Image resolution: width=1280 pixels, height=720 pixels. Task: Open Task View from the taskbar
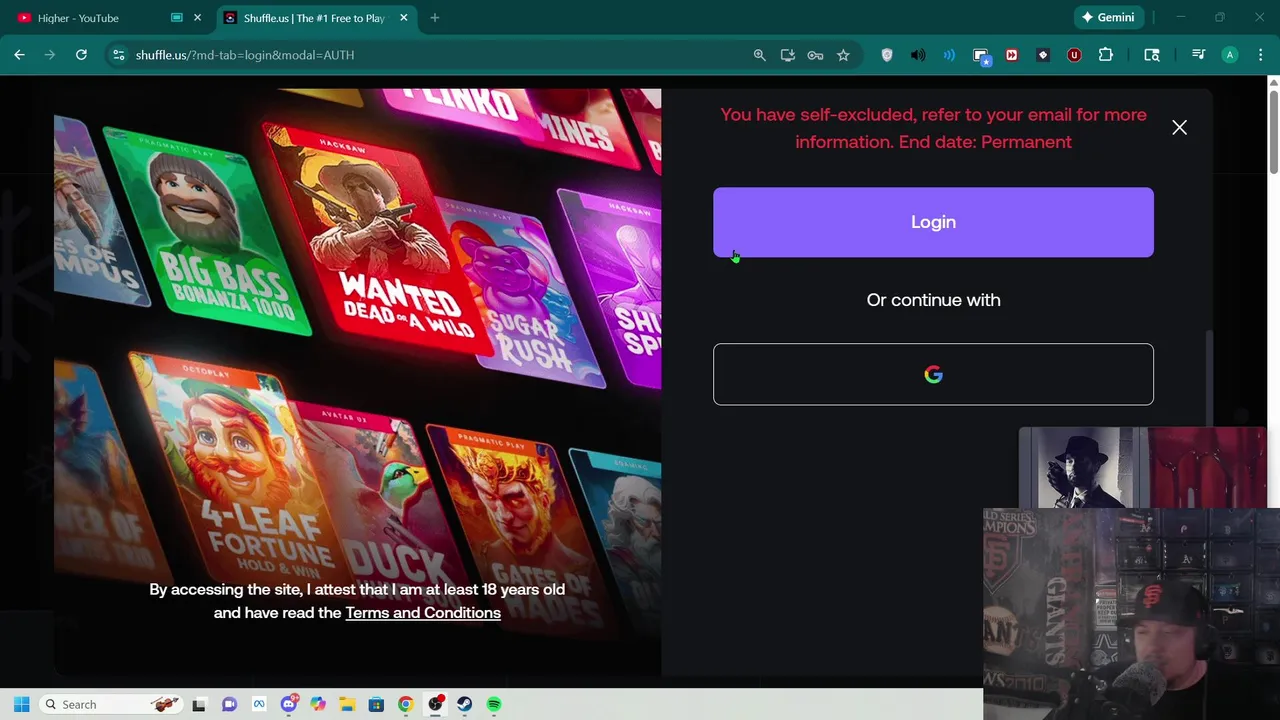pos(199,704)
